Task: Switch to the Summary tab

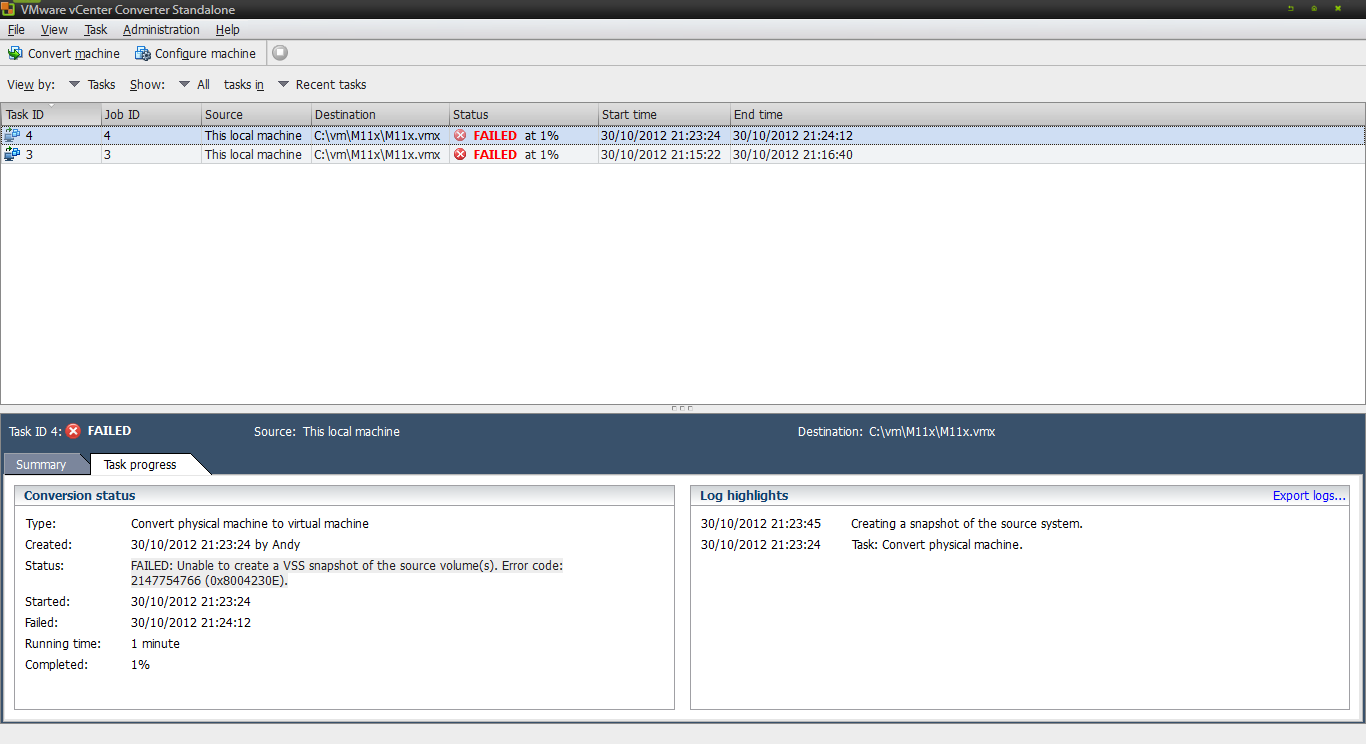Action: click(41, 465)
